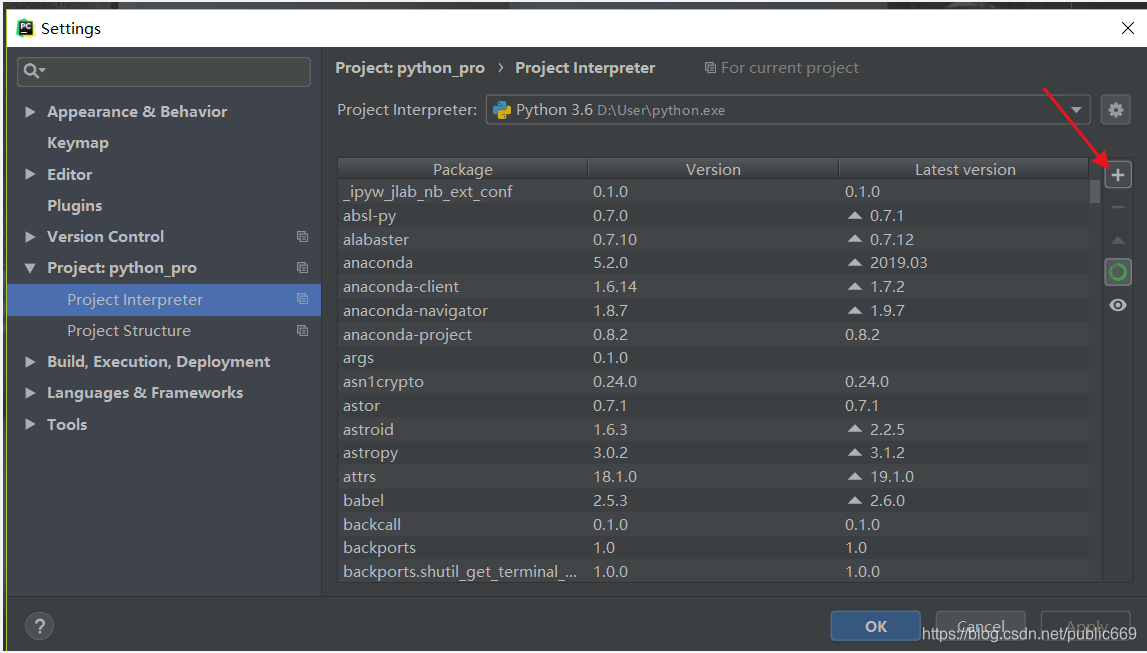Sort by the Version column header
Screen dimensions: 1147x653
pyautogui.click(x=713, y=169)
